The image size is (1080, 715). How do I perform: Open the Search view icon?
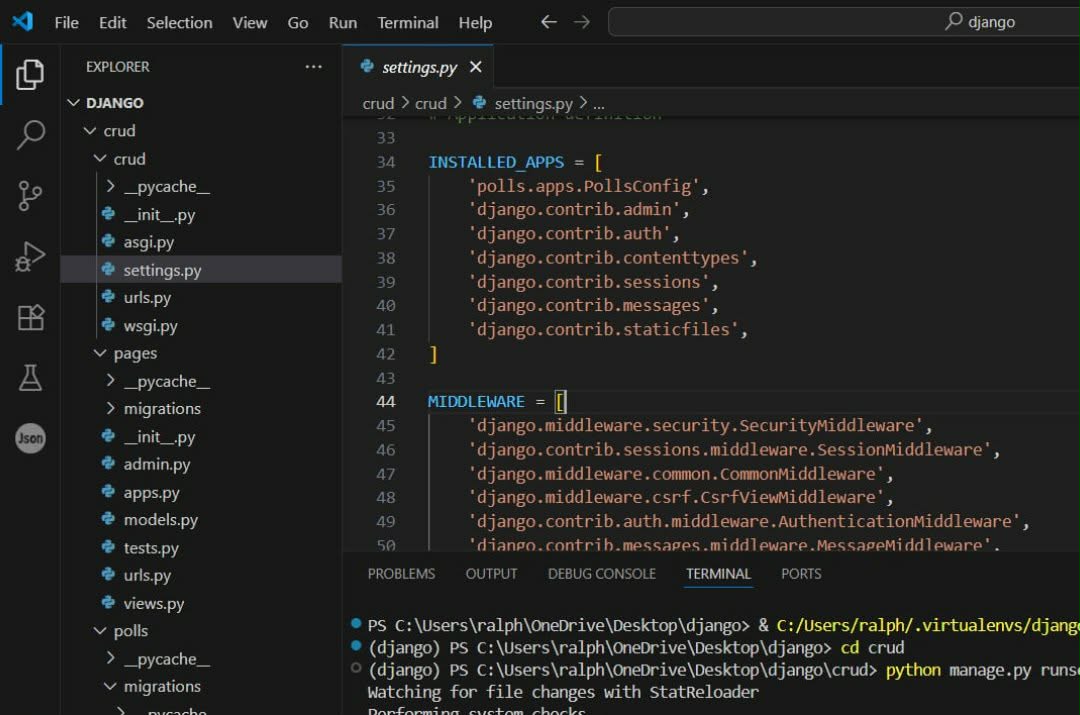click(30, 135)
